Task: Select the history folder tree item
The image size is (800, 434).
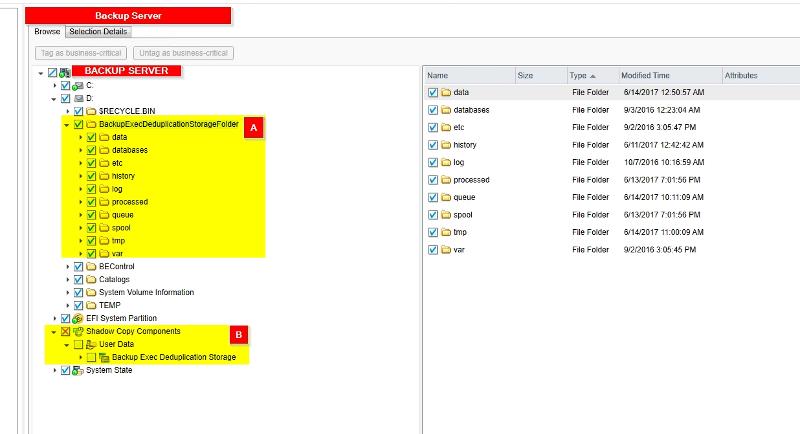Action: click(123, 176)
